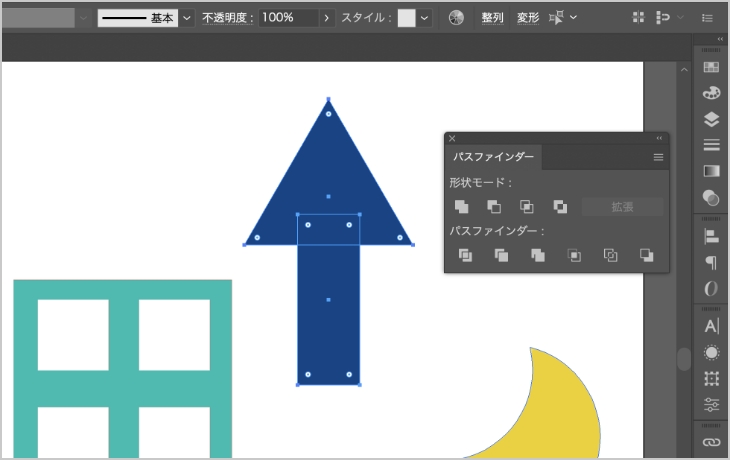Viewport: 730px width, 460px height.
Task: Open the Paragraph panel icon
Action: tap(711, 263)
